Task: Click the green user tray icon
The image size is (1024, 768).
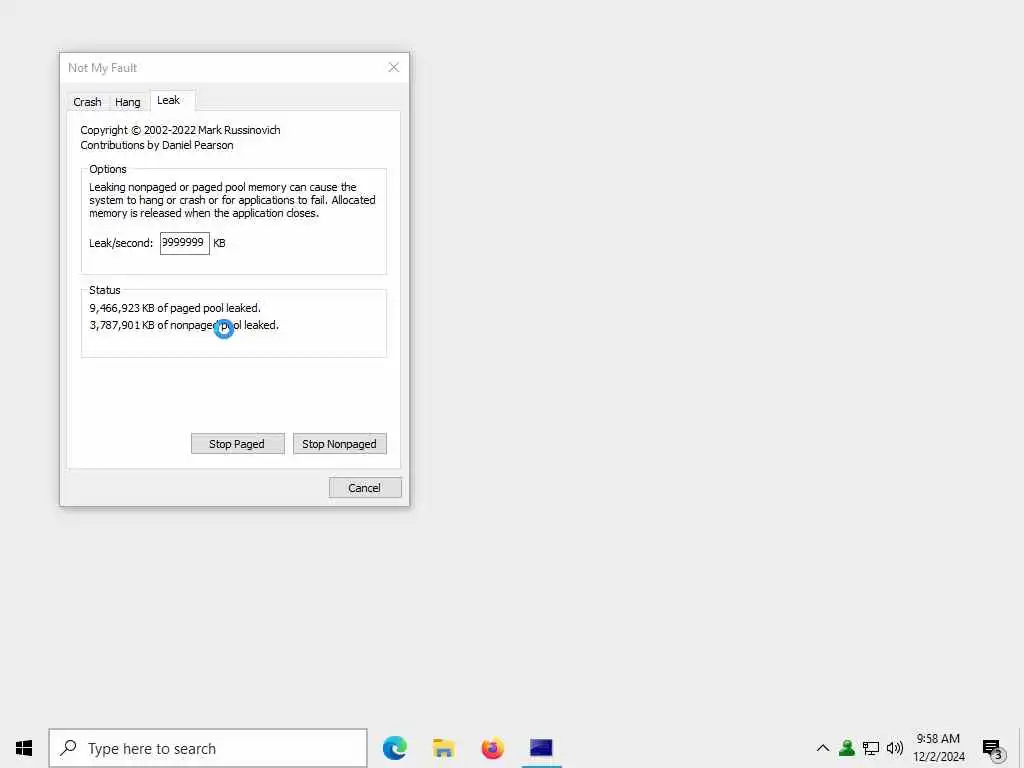Action: (x=847, y=748)
